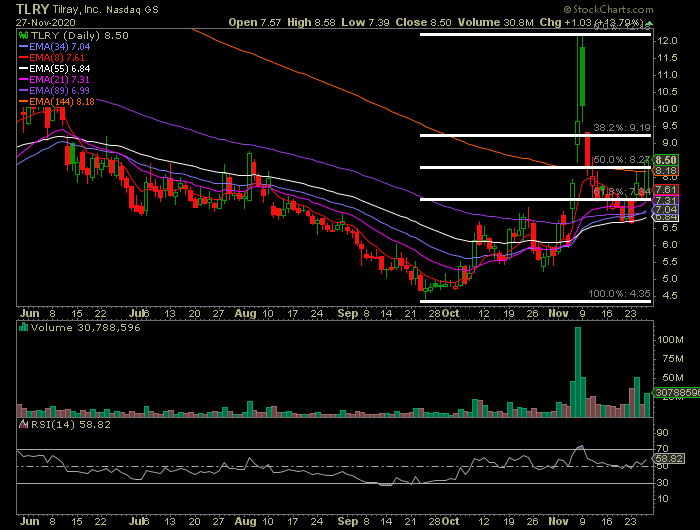Select the Close 8.50 value
700x530 pixels.
pos(423,22)
